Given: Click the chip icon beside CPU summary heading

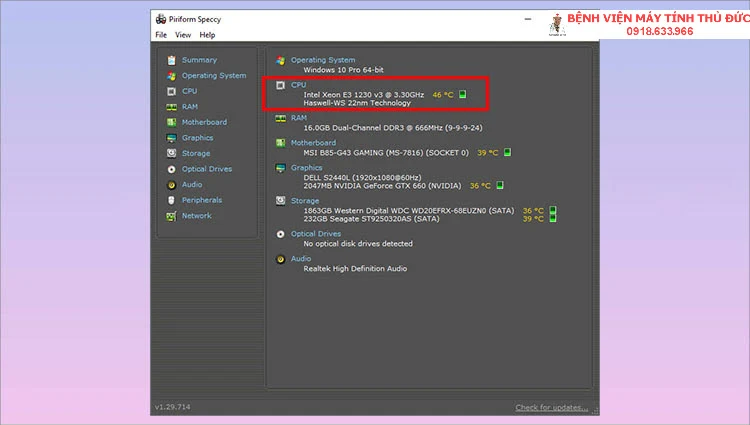Looking at the screenshot, I should tap(281, 86).
